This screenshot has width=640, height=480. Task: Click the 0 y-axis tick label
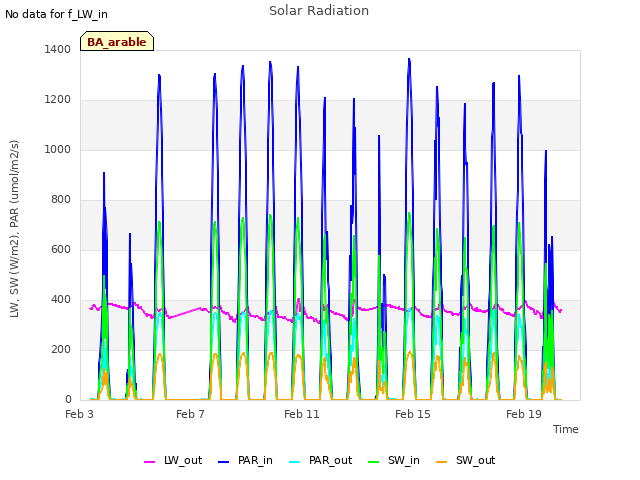coord(68,400)
